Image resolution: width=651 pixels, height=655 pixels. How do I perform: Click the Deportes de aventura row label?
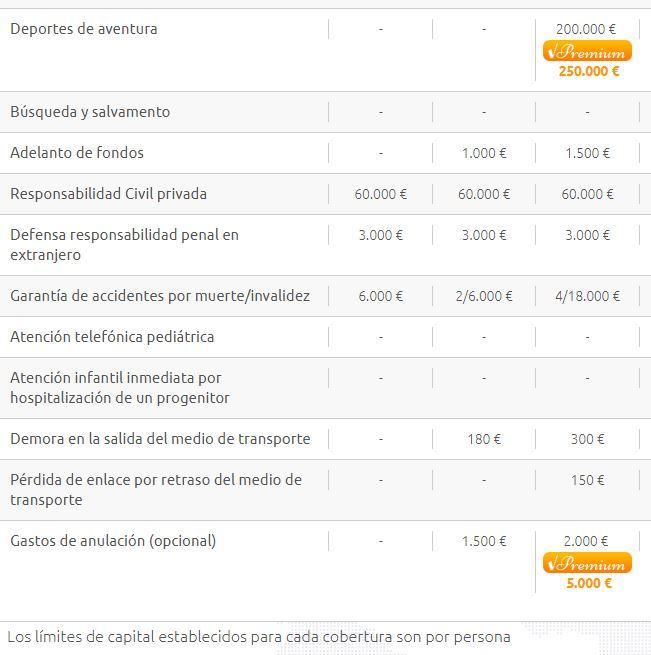pyautogui.click(x=84, y=29)
